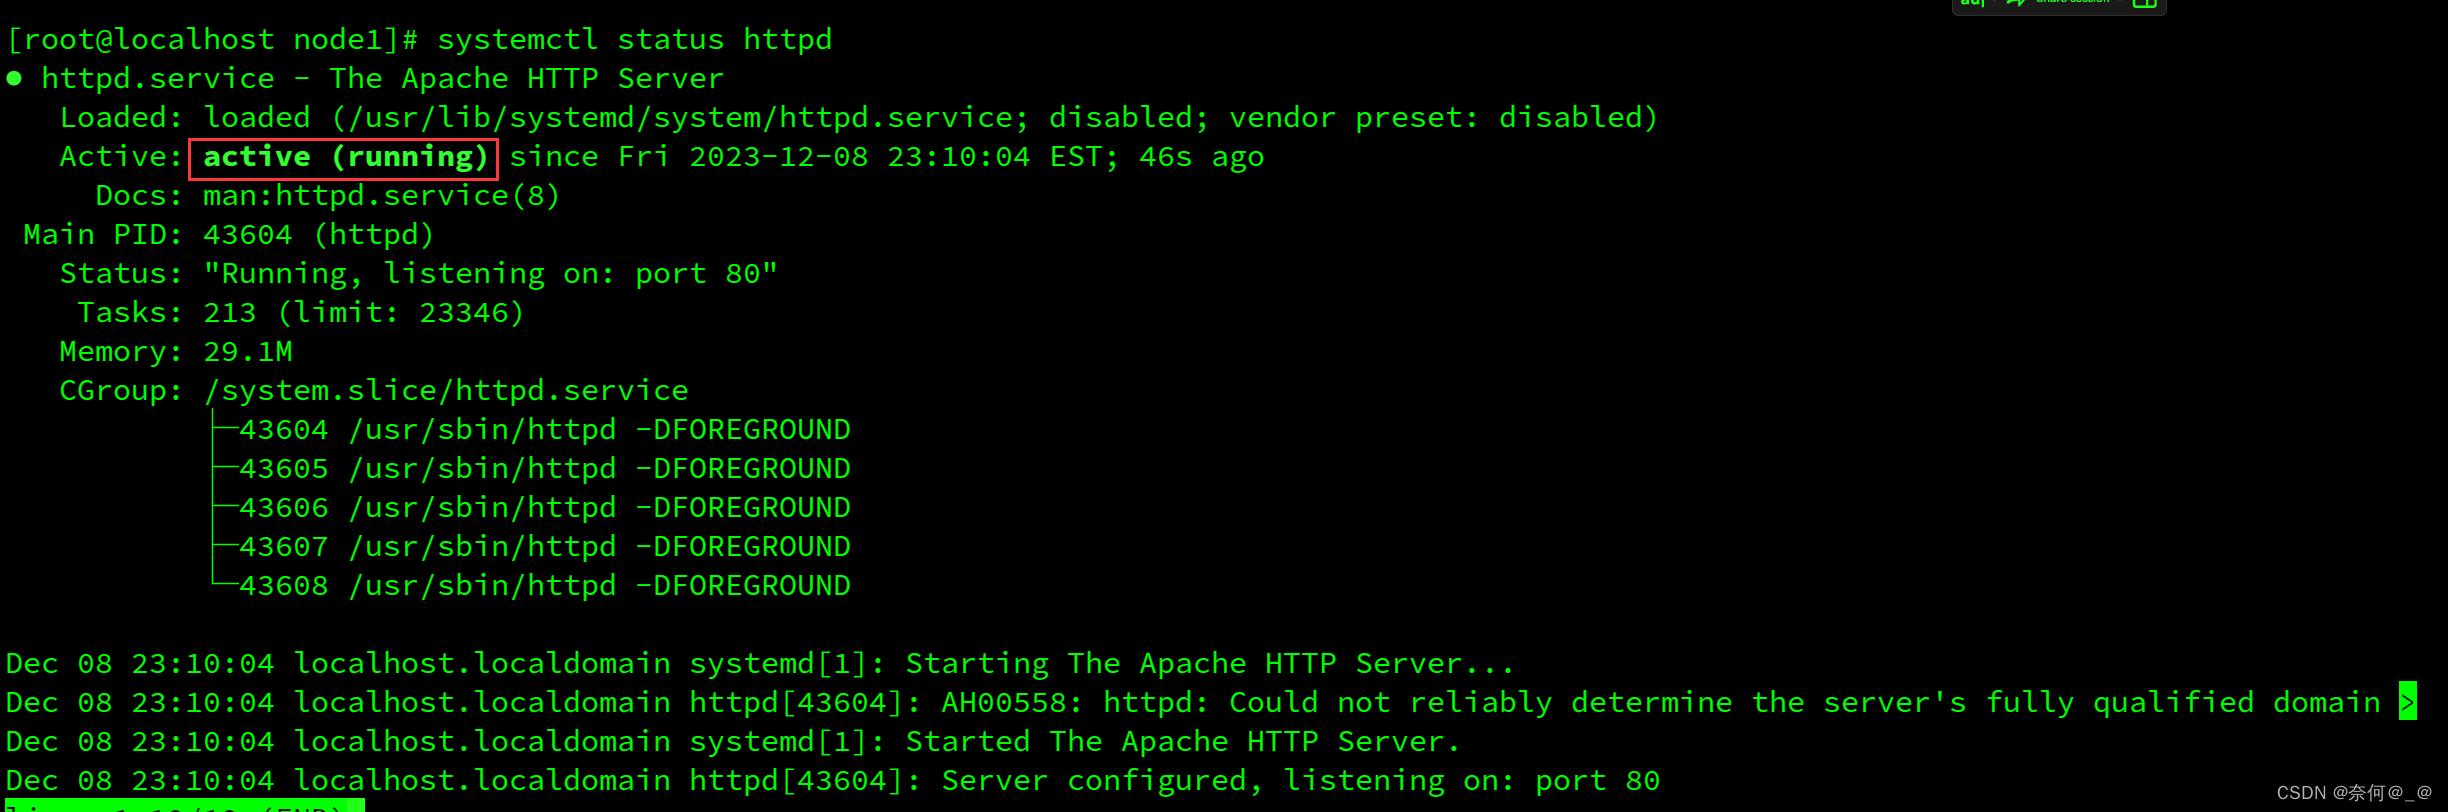Click the Share session arrow icon
This screenshot has width=2448, height=812.
click(2016, 3)
